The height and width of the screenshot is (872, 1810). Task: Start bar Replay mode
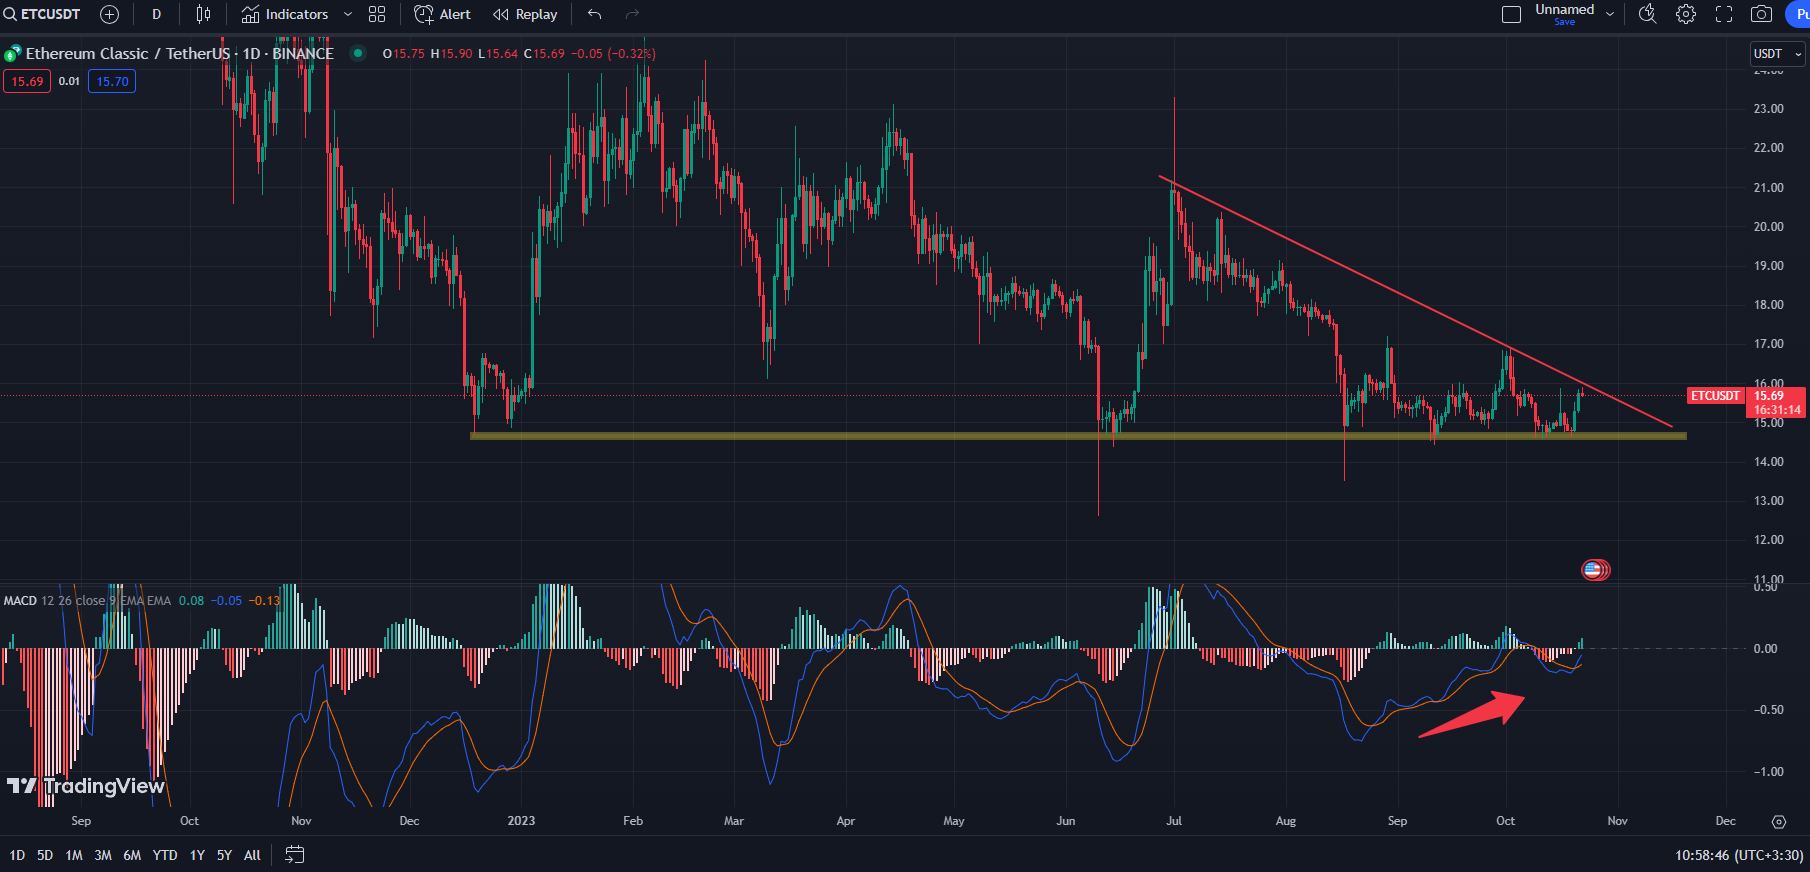click(525, 14)
